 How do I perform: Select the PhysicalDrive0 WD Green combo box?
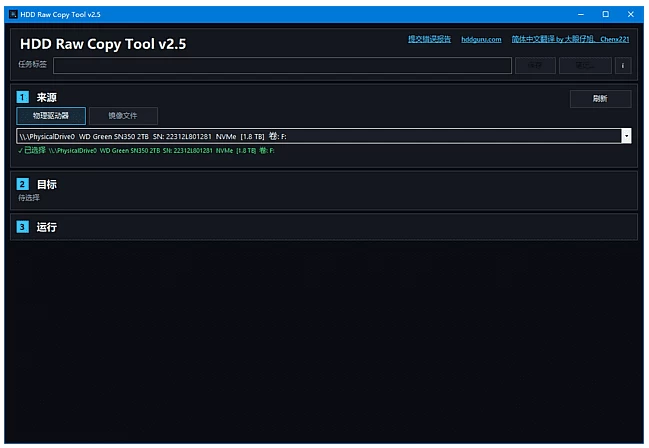click(318, 136)
